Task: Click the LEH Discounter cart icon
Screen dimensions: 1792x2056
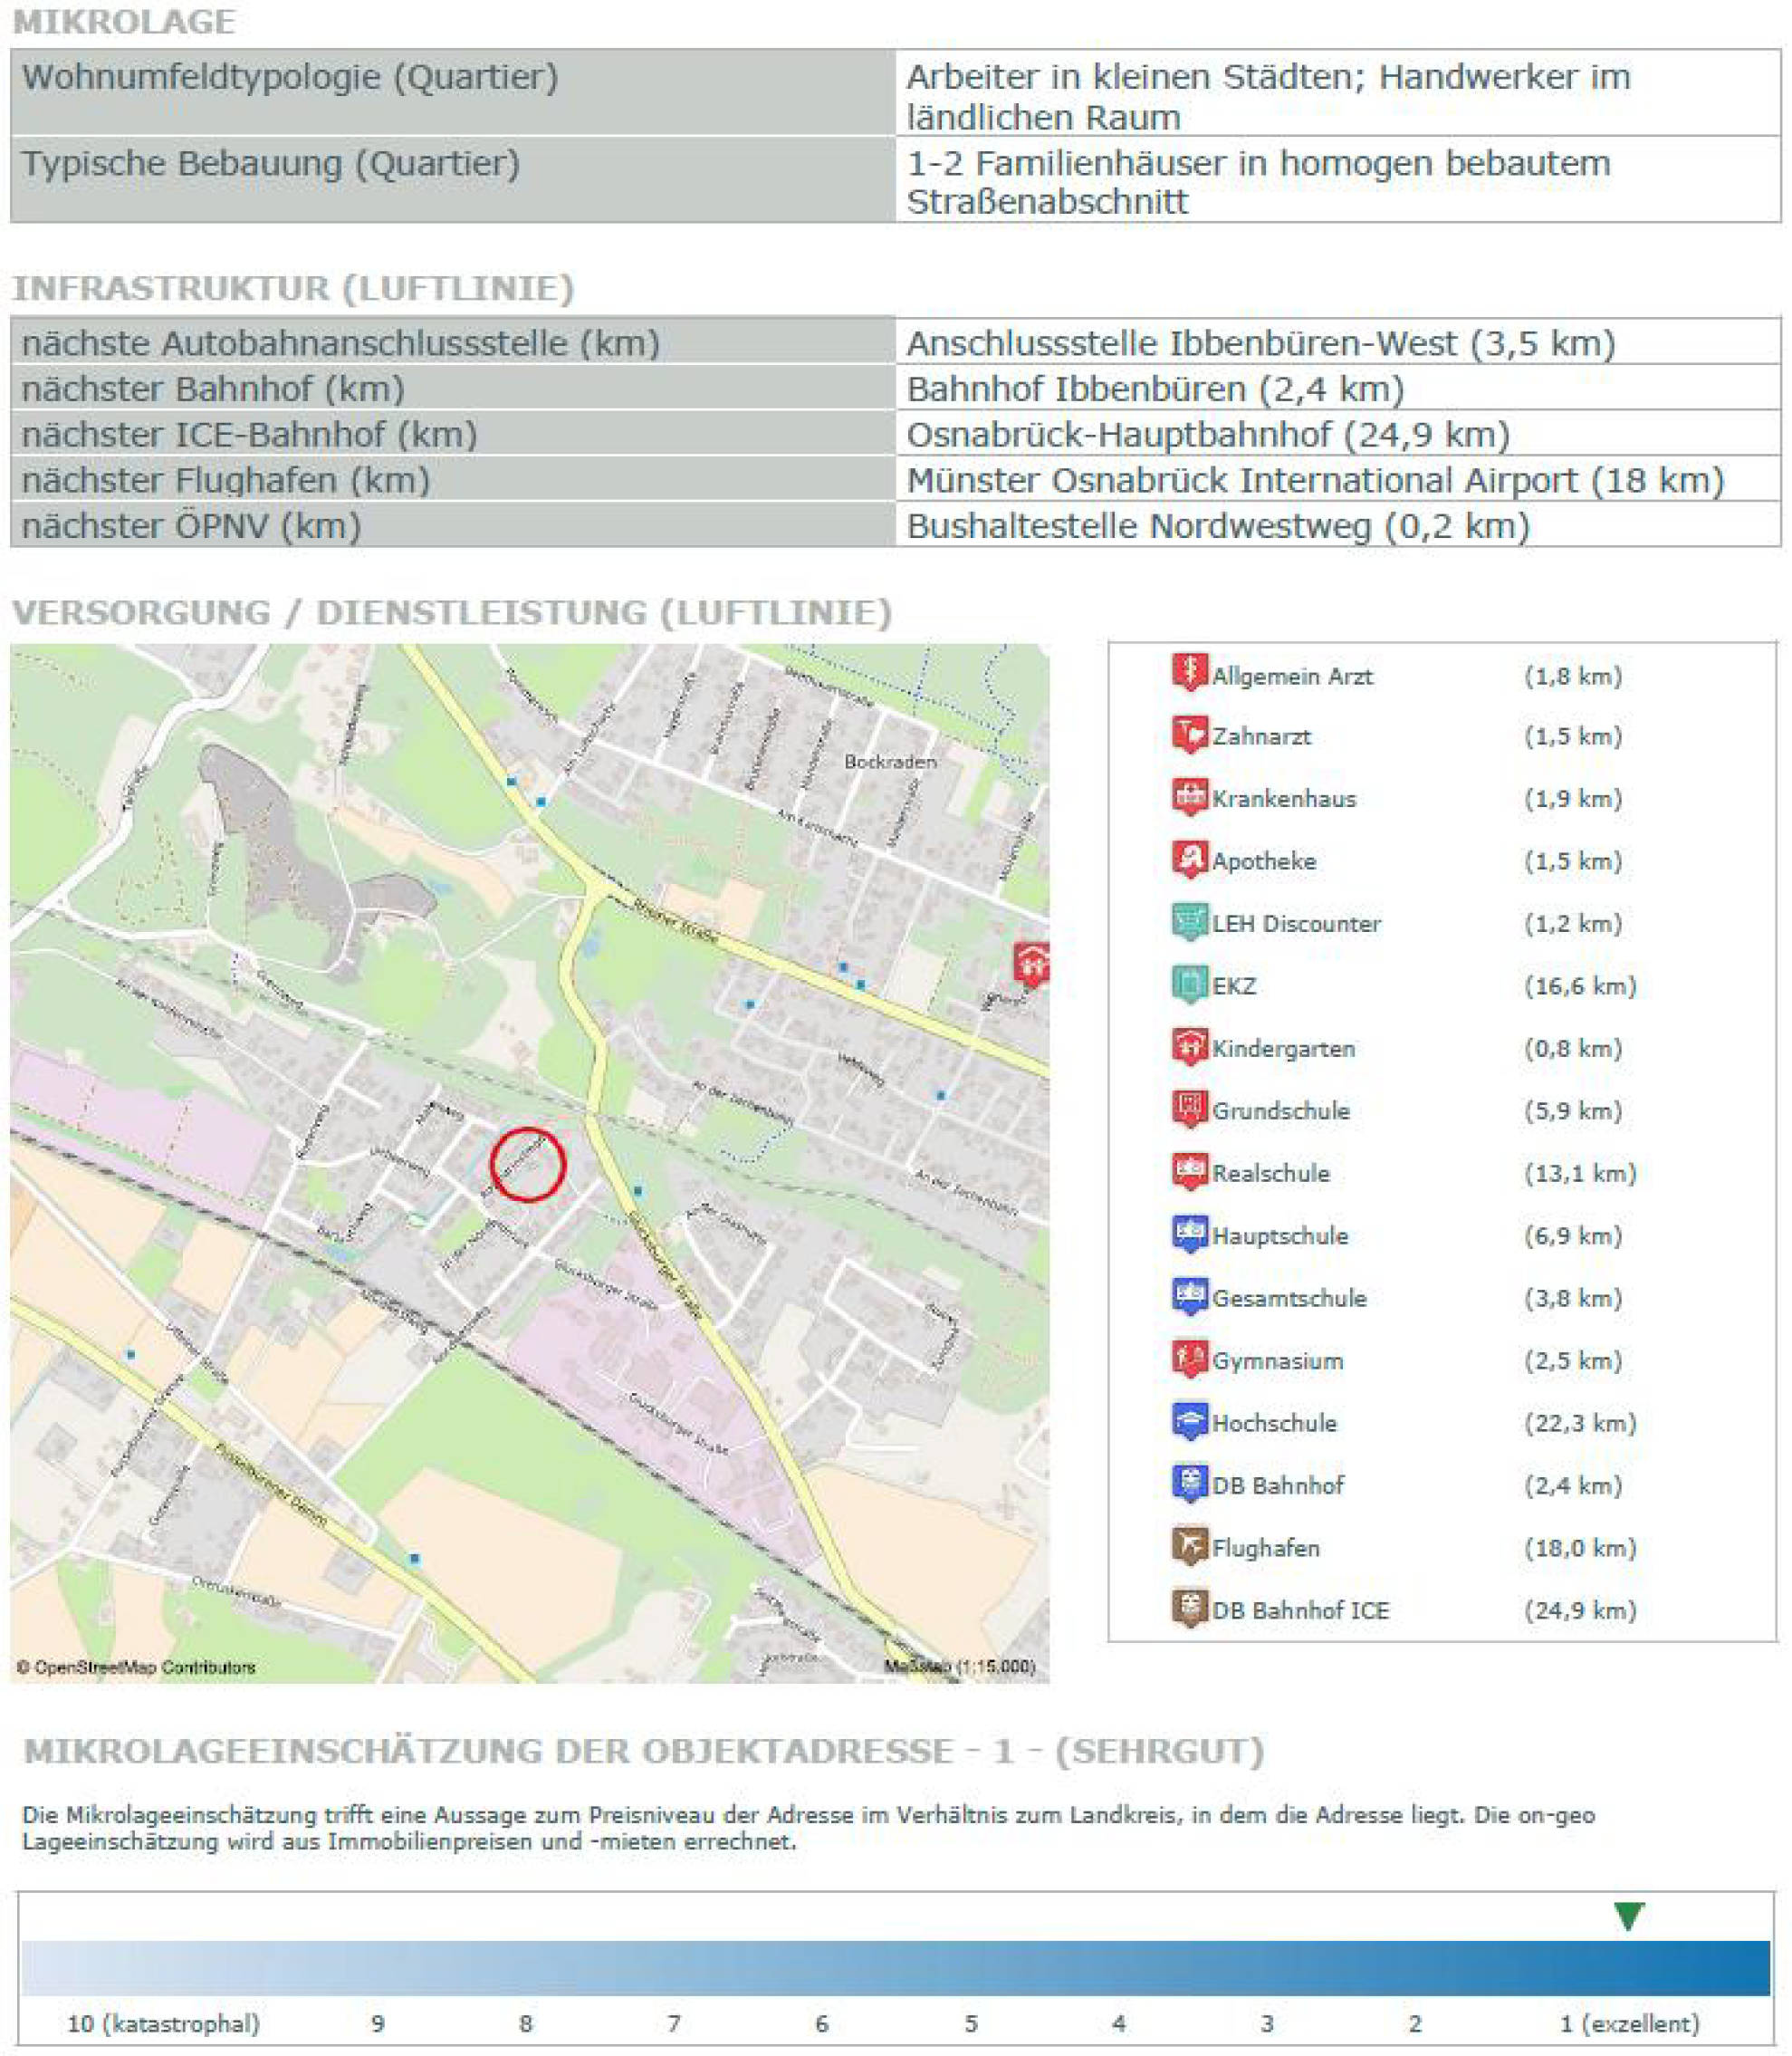Action: [x=1189, y=922]
